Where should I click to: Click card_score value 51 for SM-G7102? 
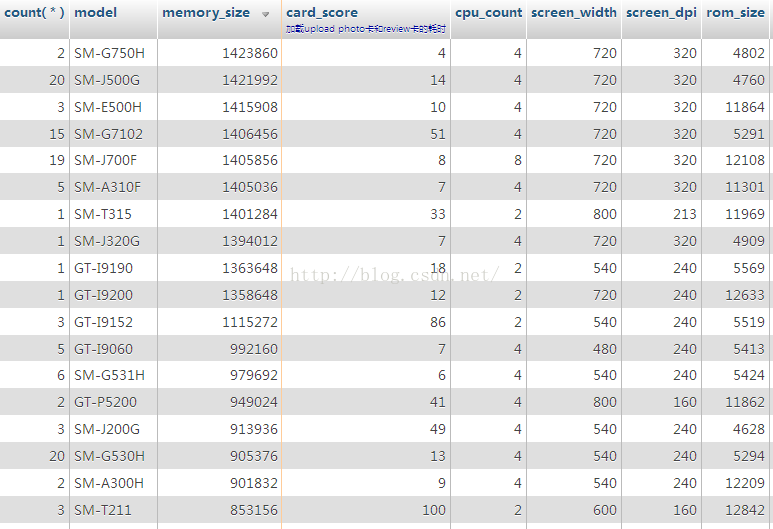(x=438, y=134)
